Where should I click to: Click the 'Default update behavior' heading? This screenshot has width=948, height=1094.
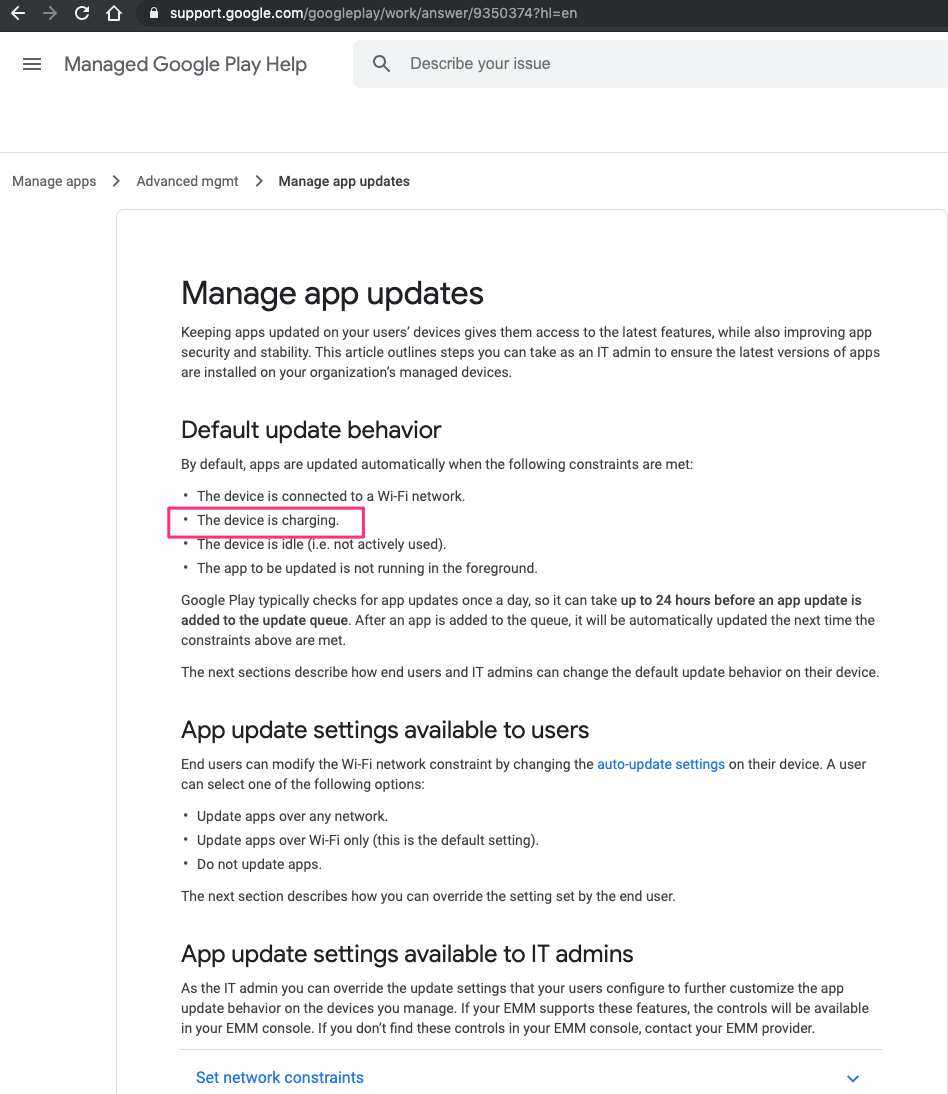click(311, 430)
